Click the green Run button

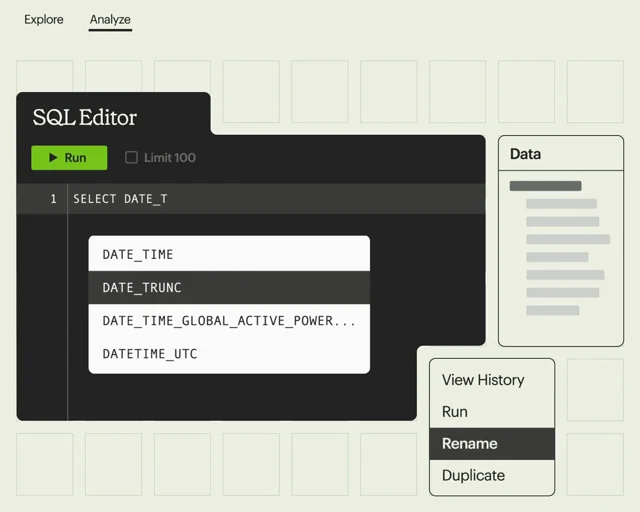(69, 158)
